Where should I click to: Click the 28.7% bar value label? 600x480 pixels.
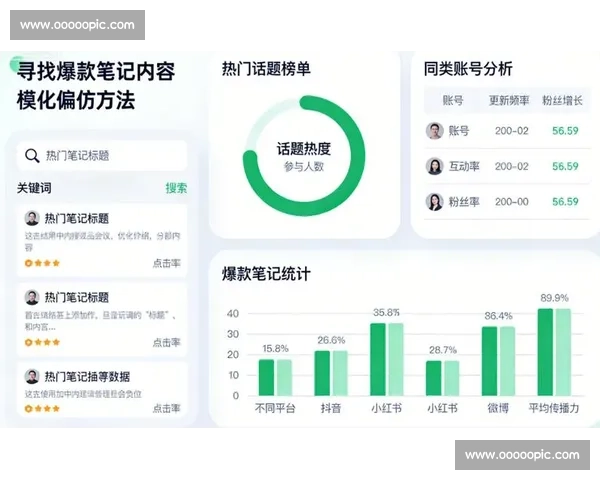pos(443,350)
